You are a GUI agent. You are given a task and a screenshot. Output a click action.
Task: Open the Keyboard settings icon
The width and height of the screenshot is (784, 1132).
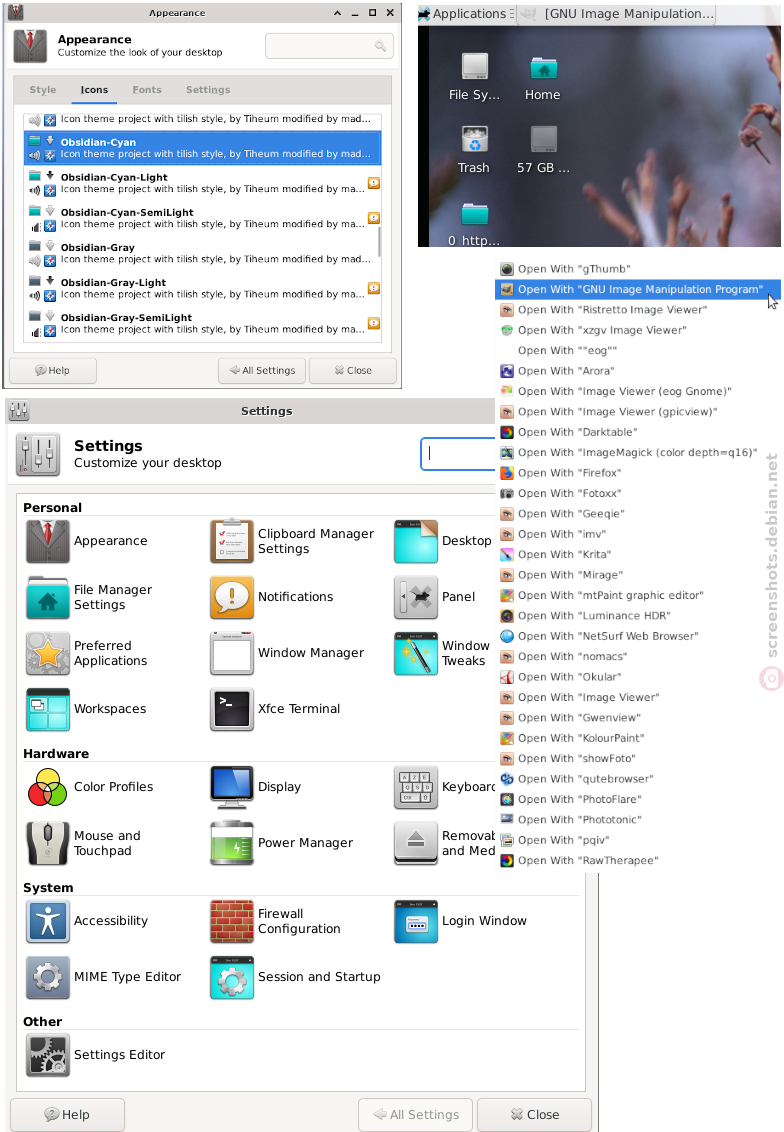[416, 787]
